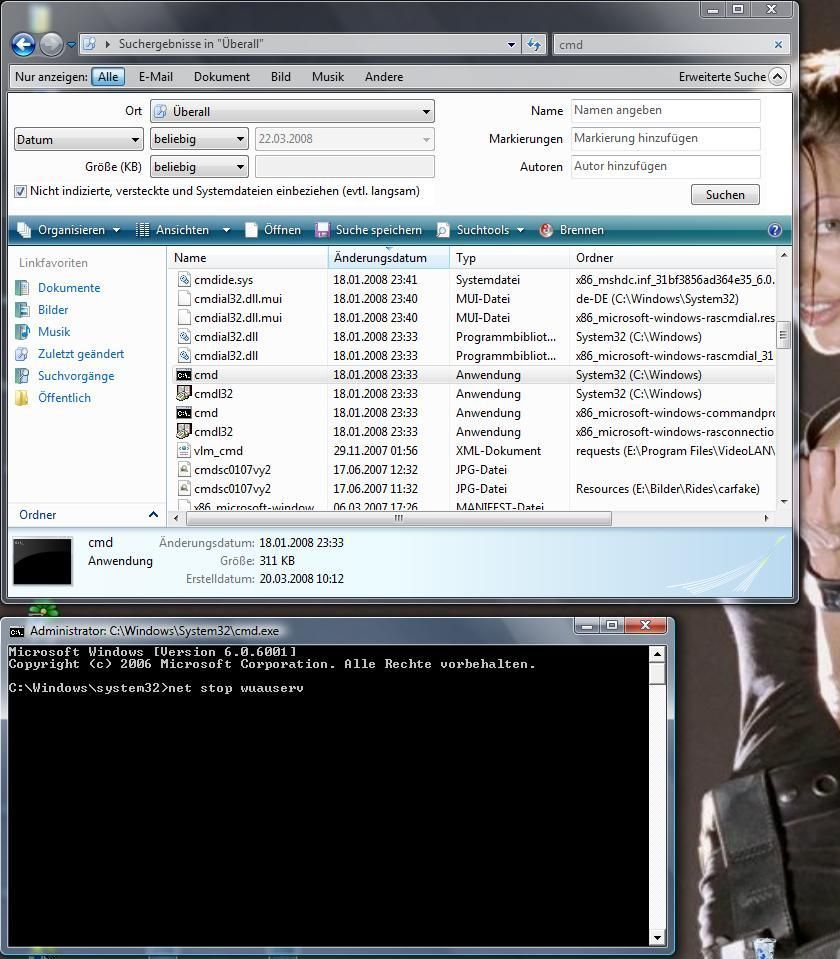
Task: Open the Datum type dropdown
Action: click(x=78, y=139)
